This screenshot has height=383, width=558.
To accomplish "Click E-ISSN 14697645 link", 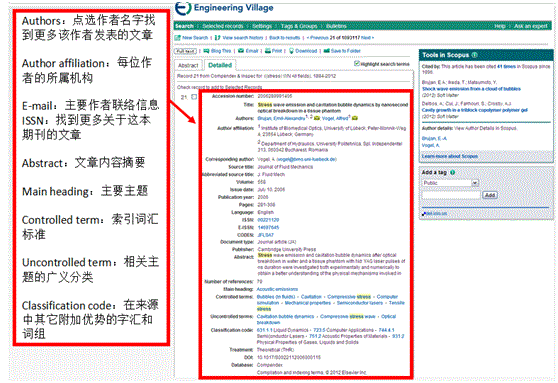I will coord(268,227).
